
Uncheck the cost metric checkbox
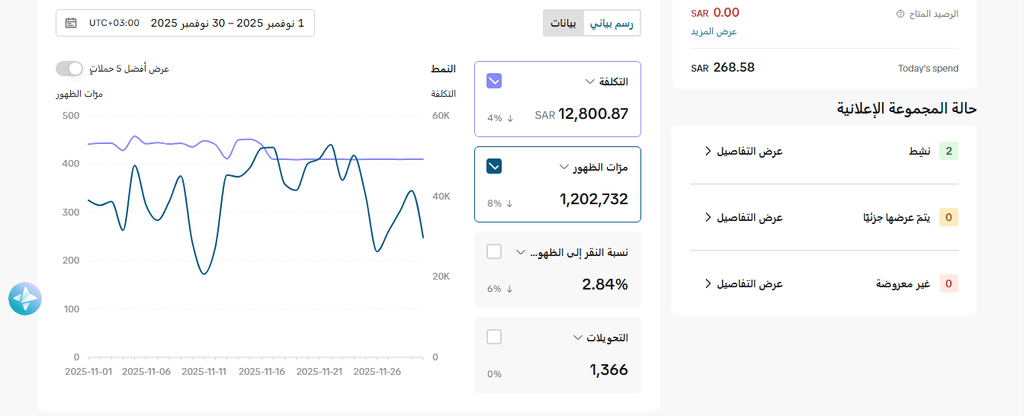coord(494,81)
